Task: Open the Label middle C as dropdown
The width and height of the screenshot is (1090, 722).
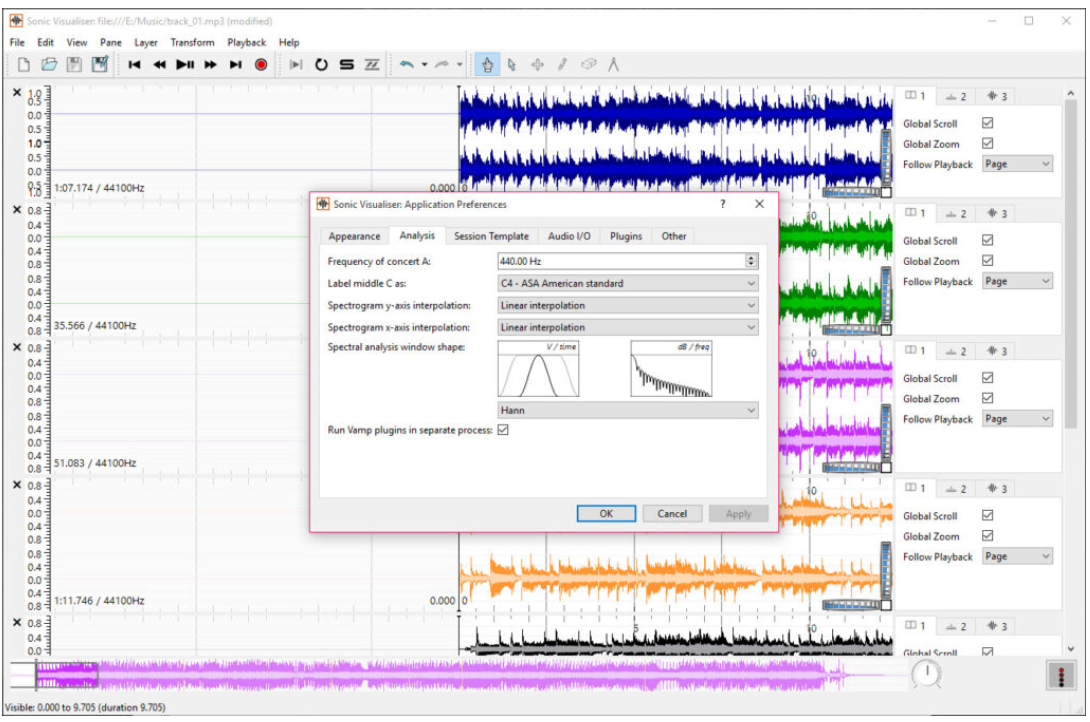Action: click(627, 283)
